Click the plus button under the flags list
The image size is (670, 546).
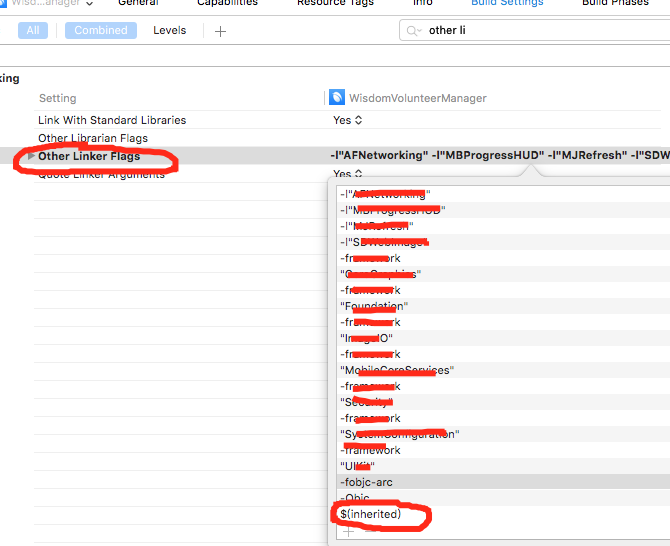[348, 531]
